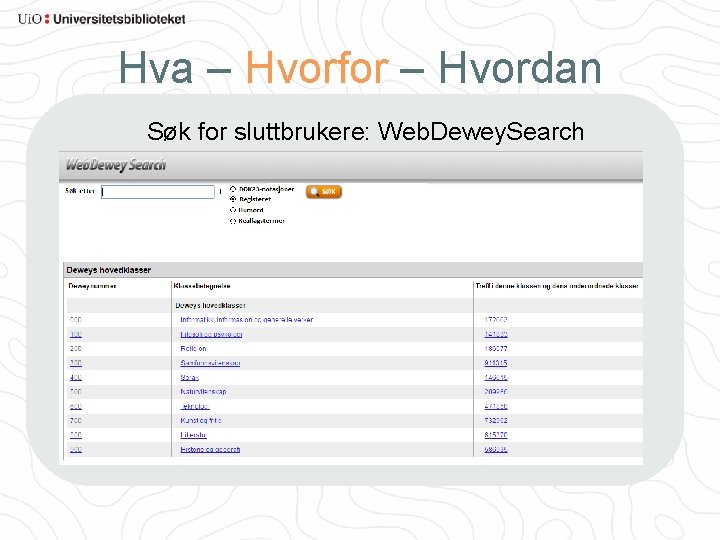This screenshot has width=720, height=540.
Task: Open the 'Litteratur' class link
Action: (x=193, y=435)
